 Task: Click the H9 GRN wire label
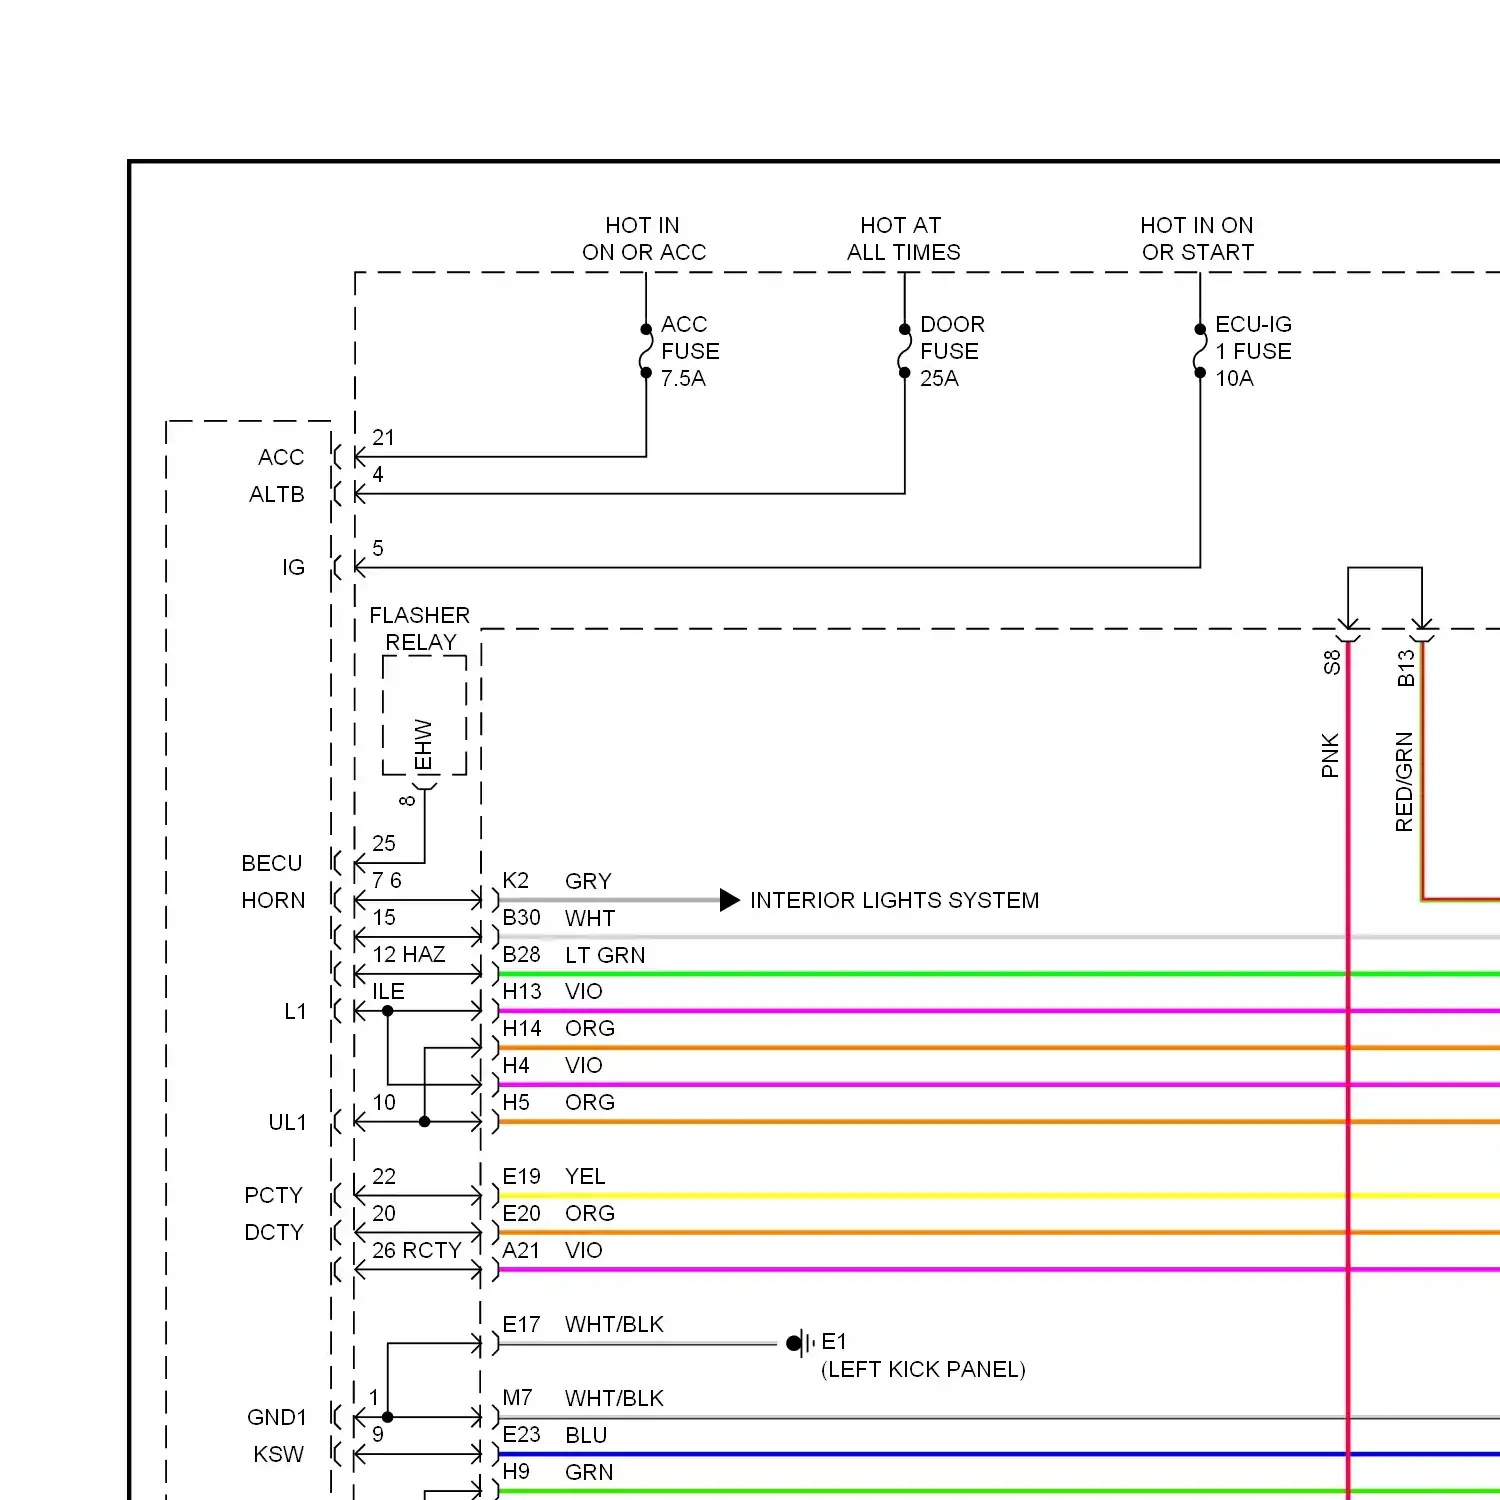click(557, 1472)
